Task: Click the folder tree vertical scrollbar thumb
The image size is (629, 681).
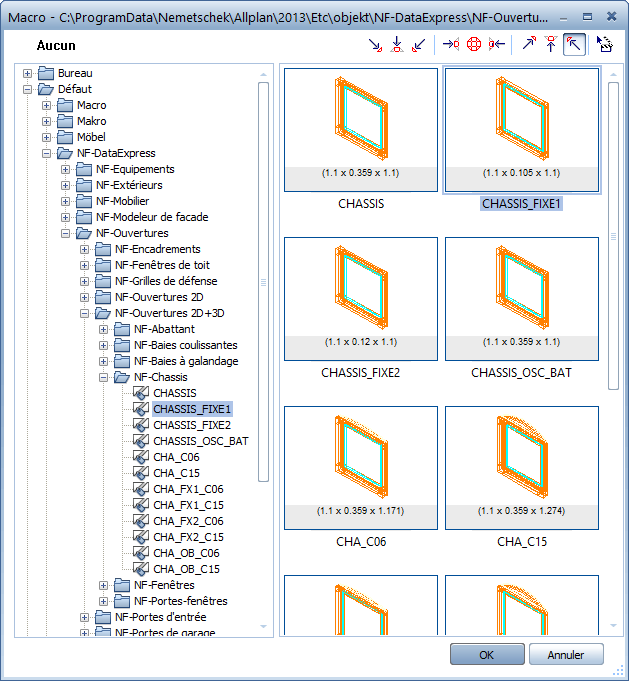Action: (263, 282)
